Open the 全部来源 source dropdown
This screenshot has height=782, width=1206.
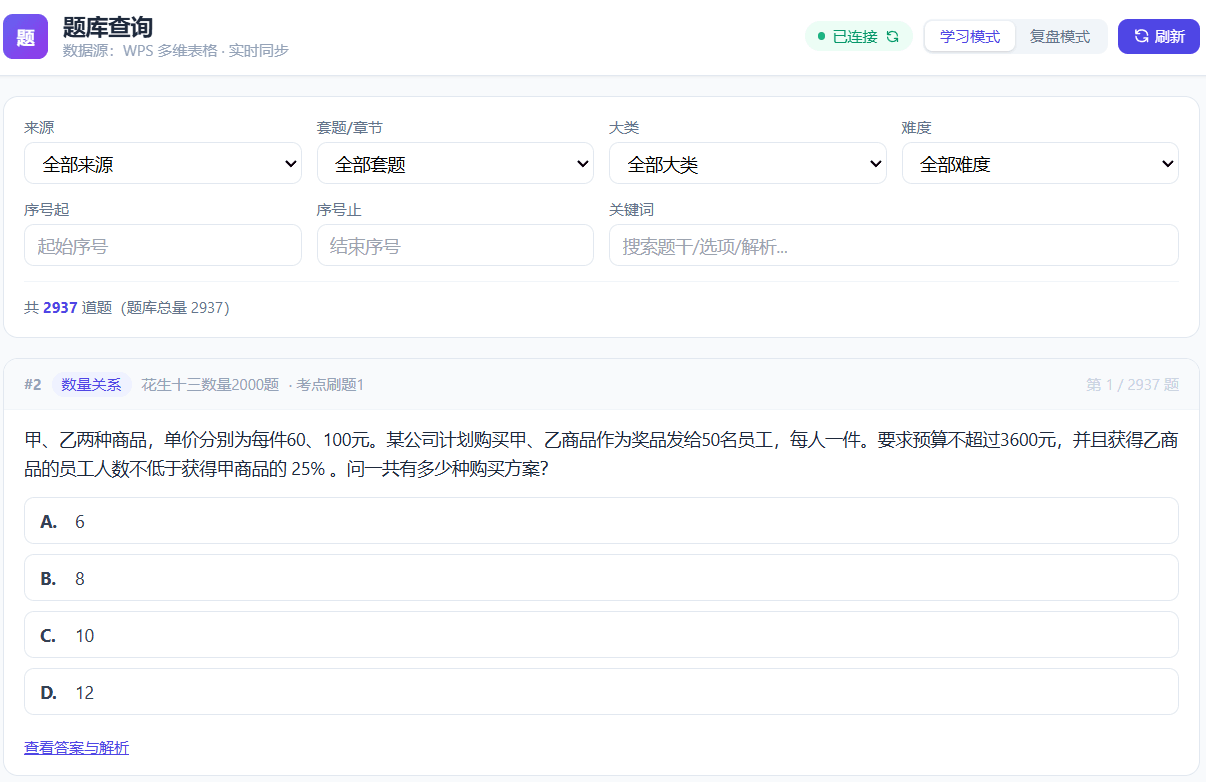tap(163, 163)
